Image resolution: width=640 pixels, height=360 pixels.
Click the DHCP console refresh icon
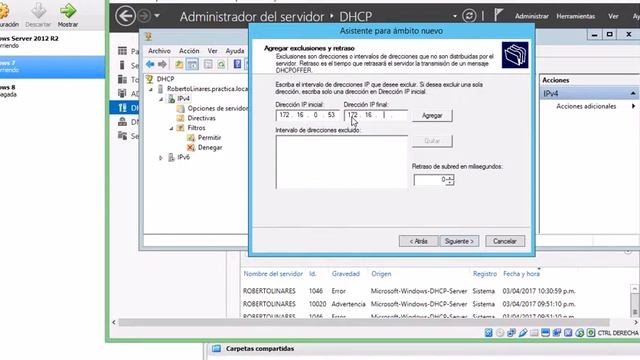click(221, 64)
